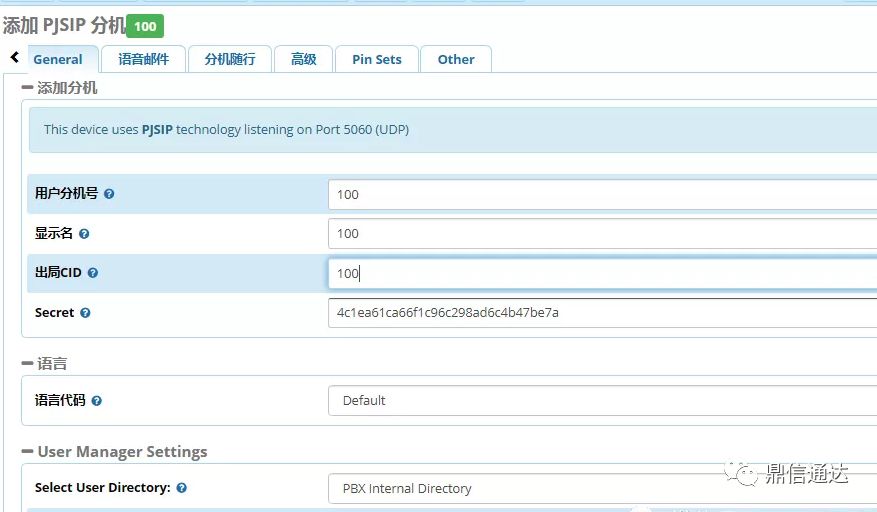Click the 添加 PJSIP 分机 page heading

click(x=64, y=26)
